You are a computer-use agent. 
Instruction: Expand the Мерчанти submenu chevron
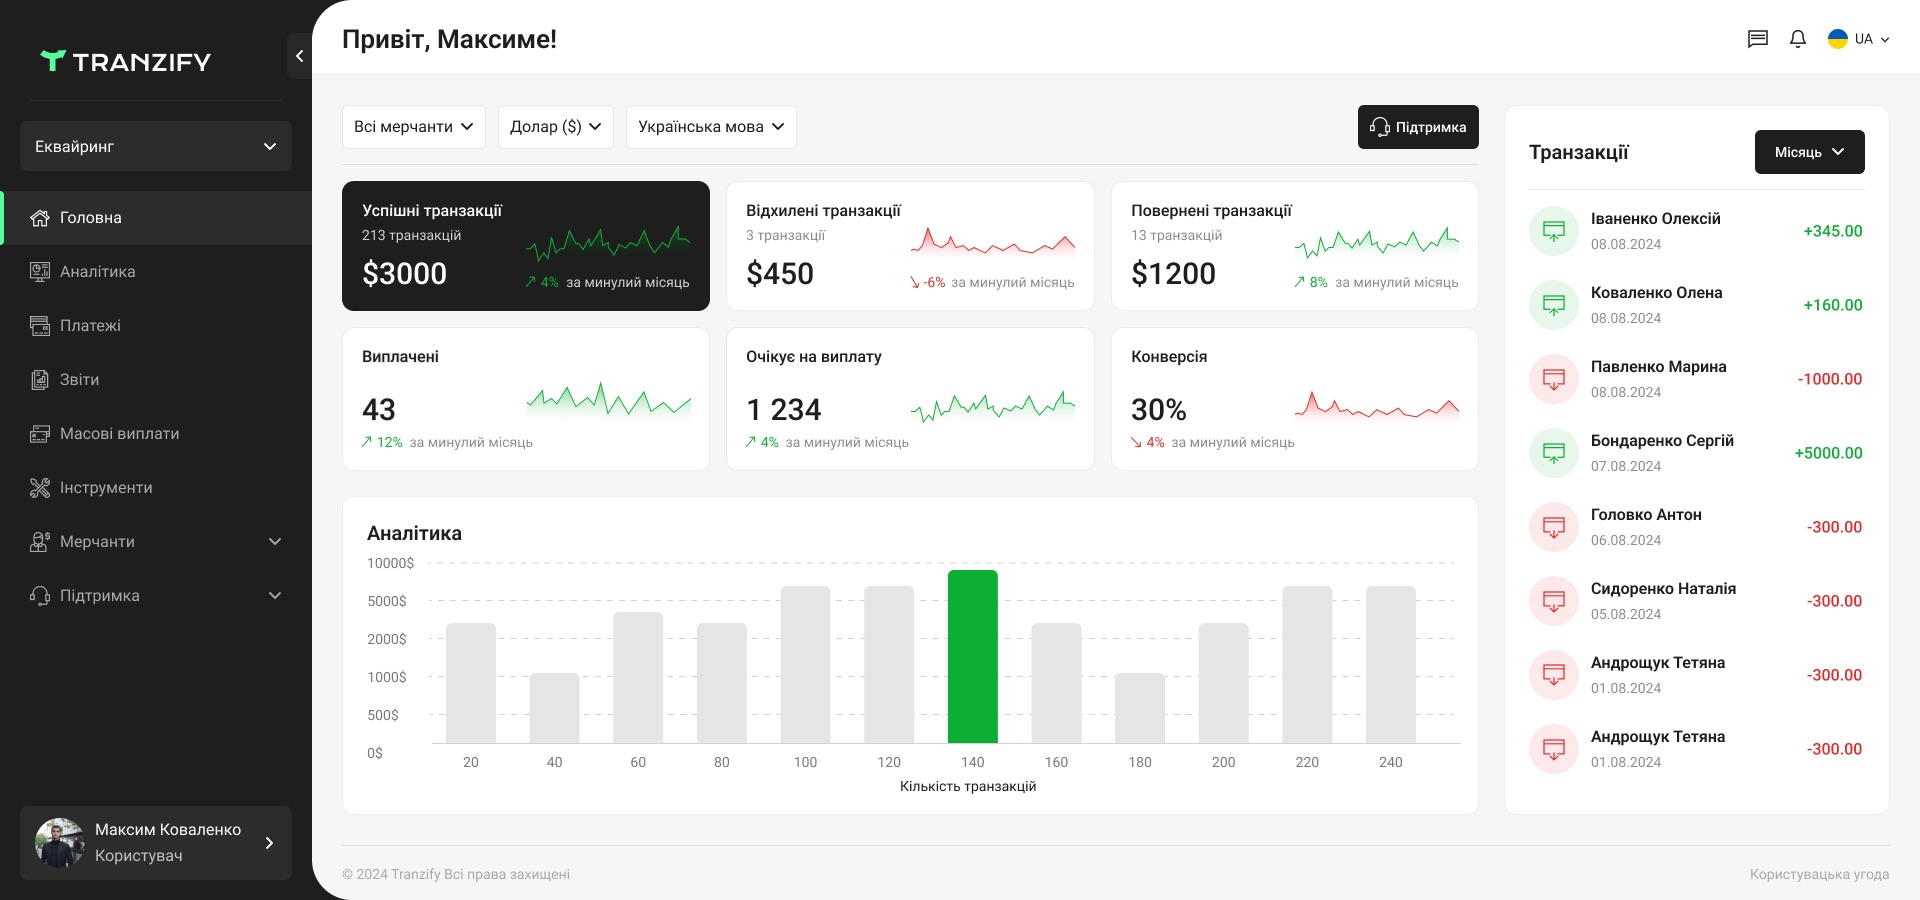tap(275, 542)
